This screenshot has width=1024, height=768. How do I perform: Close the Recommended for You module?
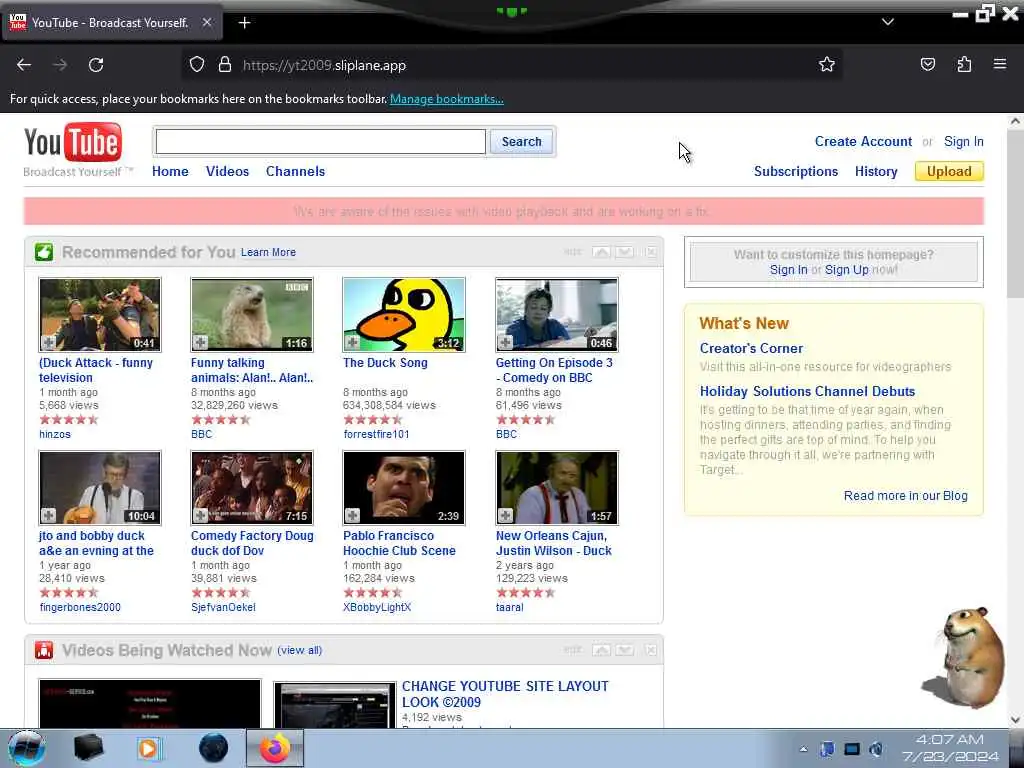(651, 252)
